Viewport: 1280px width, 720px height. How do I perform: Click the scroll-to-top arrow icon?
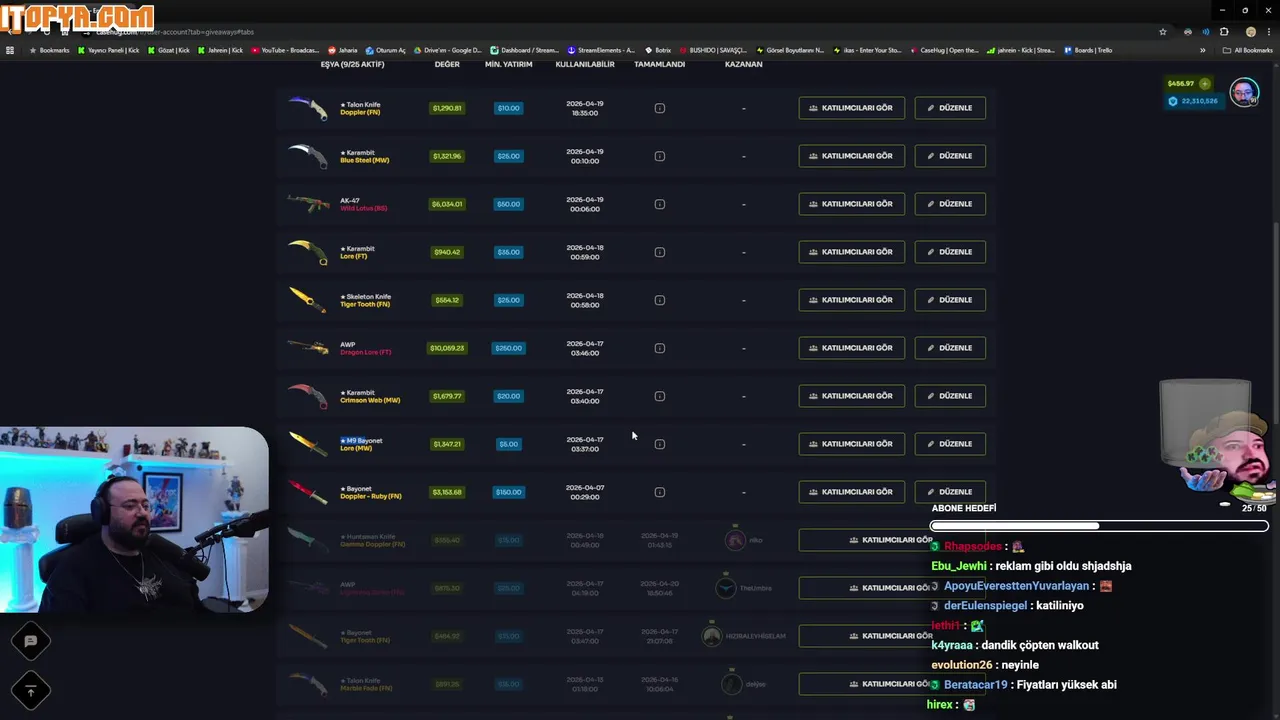tap(30, 690)
